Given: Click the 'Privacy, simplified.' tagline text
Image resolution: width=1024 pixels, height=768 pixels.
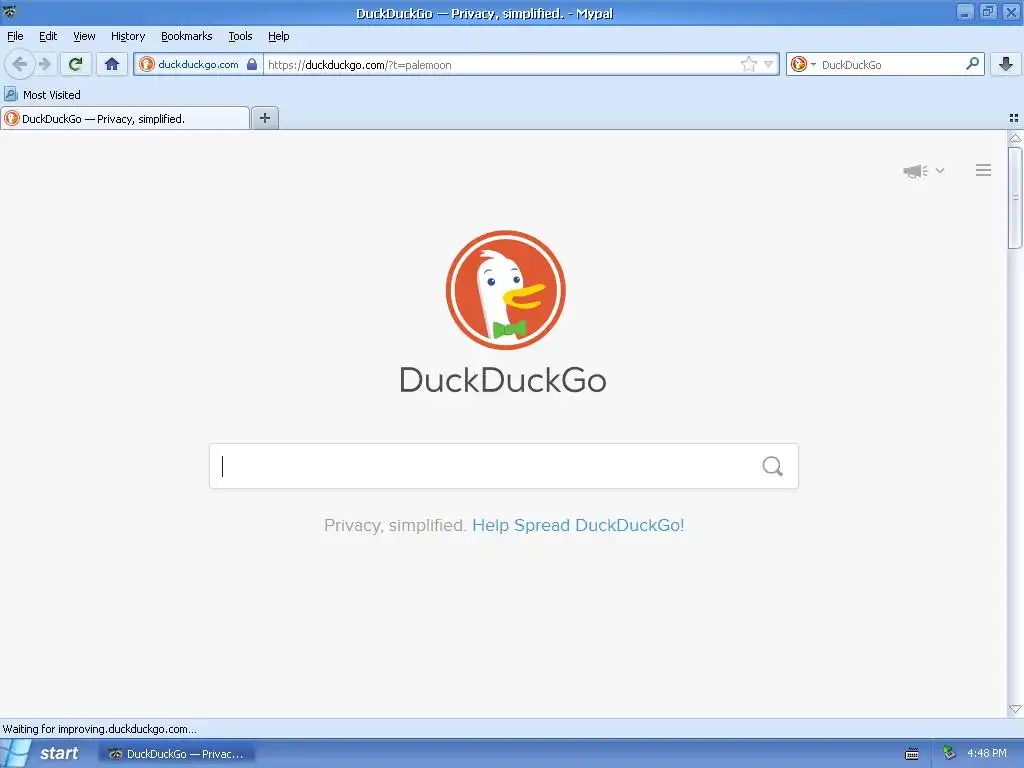Looking at the screenshot, I should [394, 525].
